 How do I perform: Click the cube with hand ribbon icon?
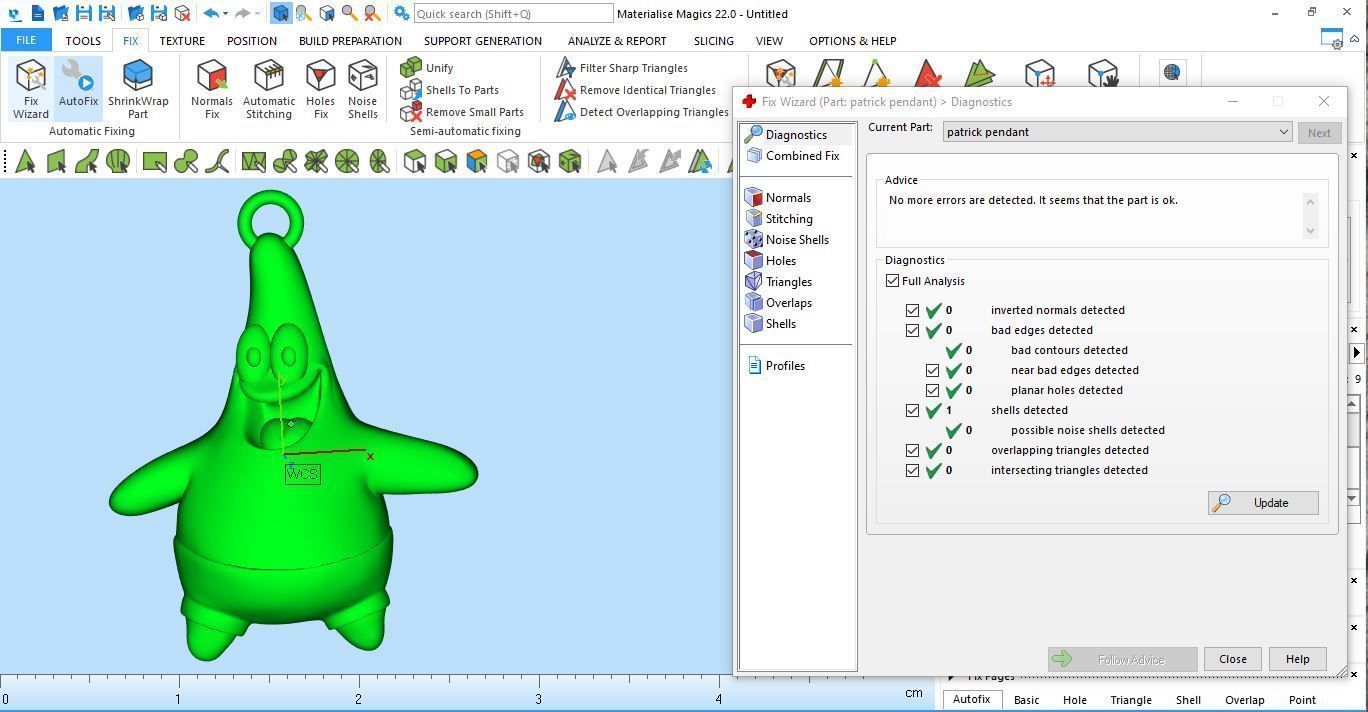[1102, 74]
